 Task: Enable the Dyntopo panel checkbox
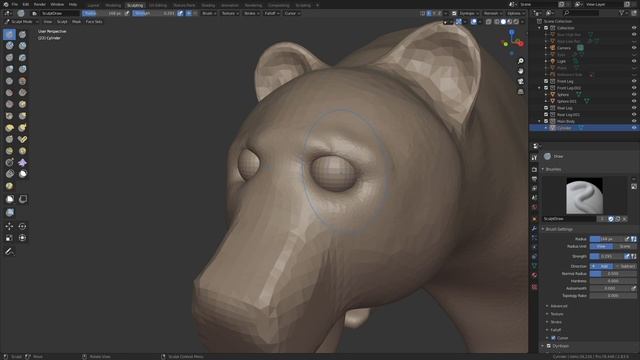pyautogui.click(x=549, y=346)
